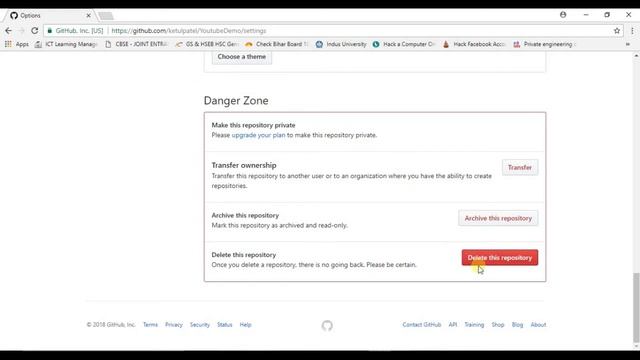
Task: Click Make this repository private text
Action: pos(253,125)
